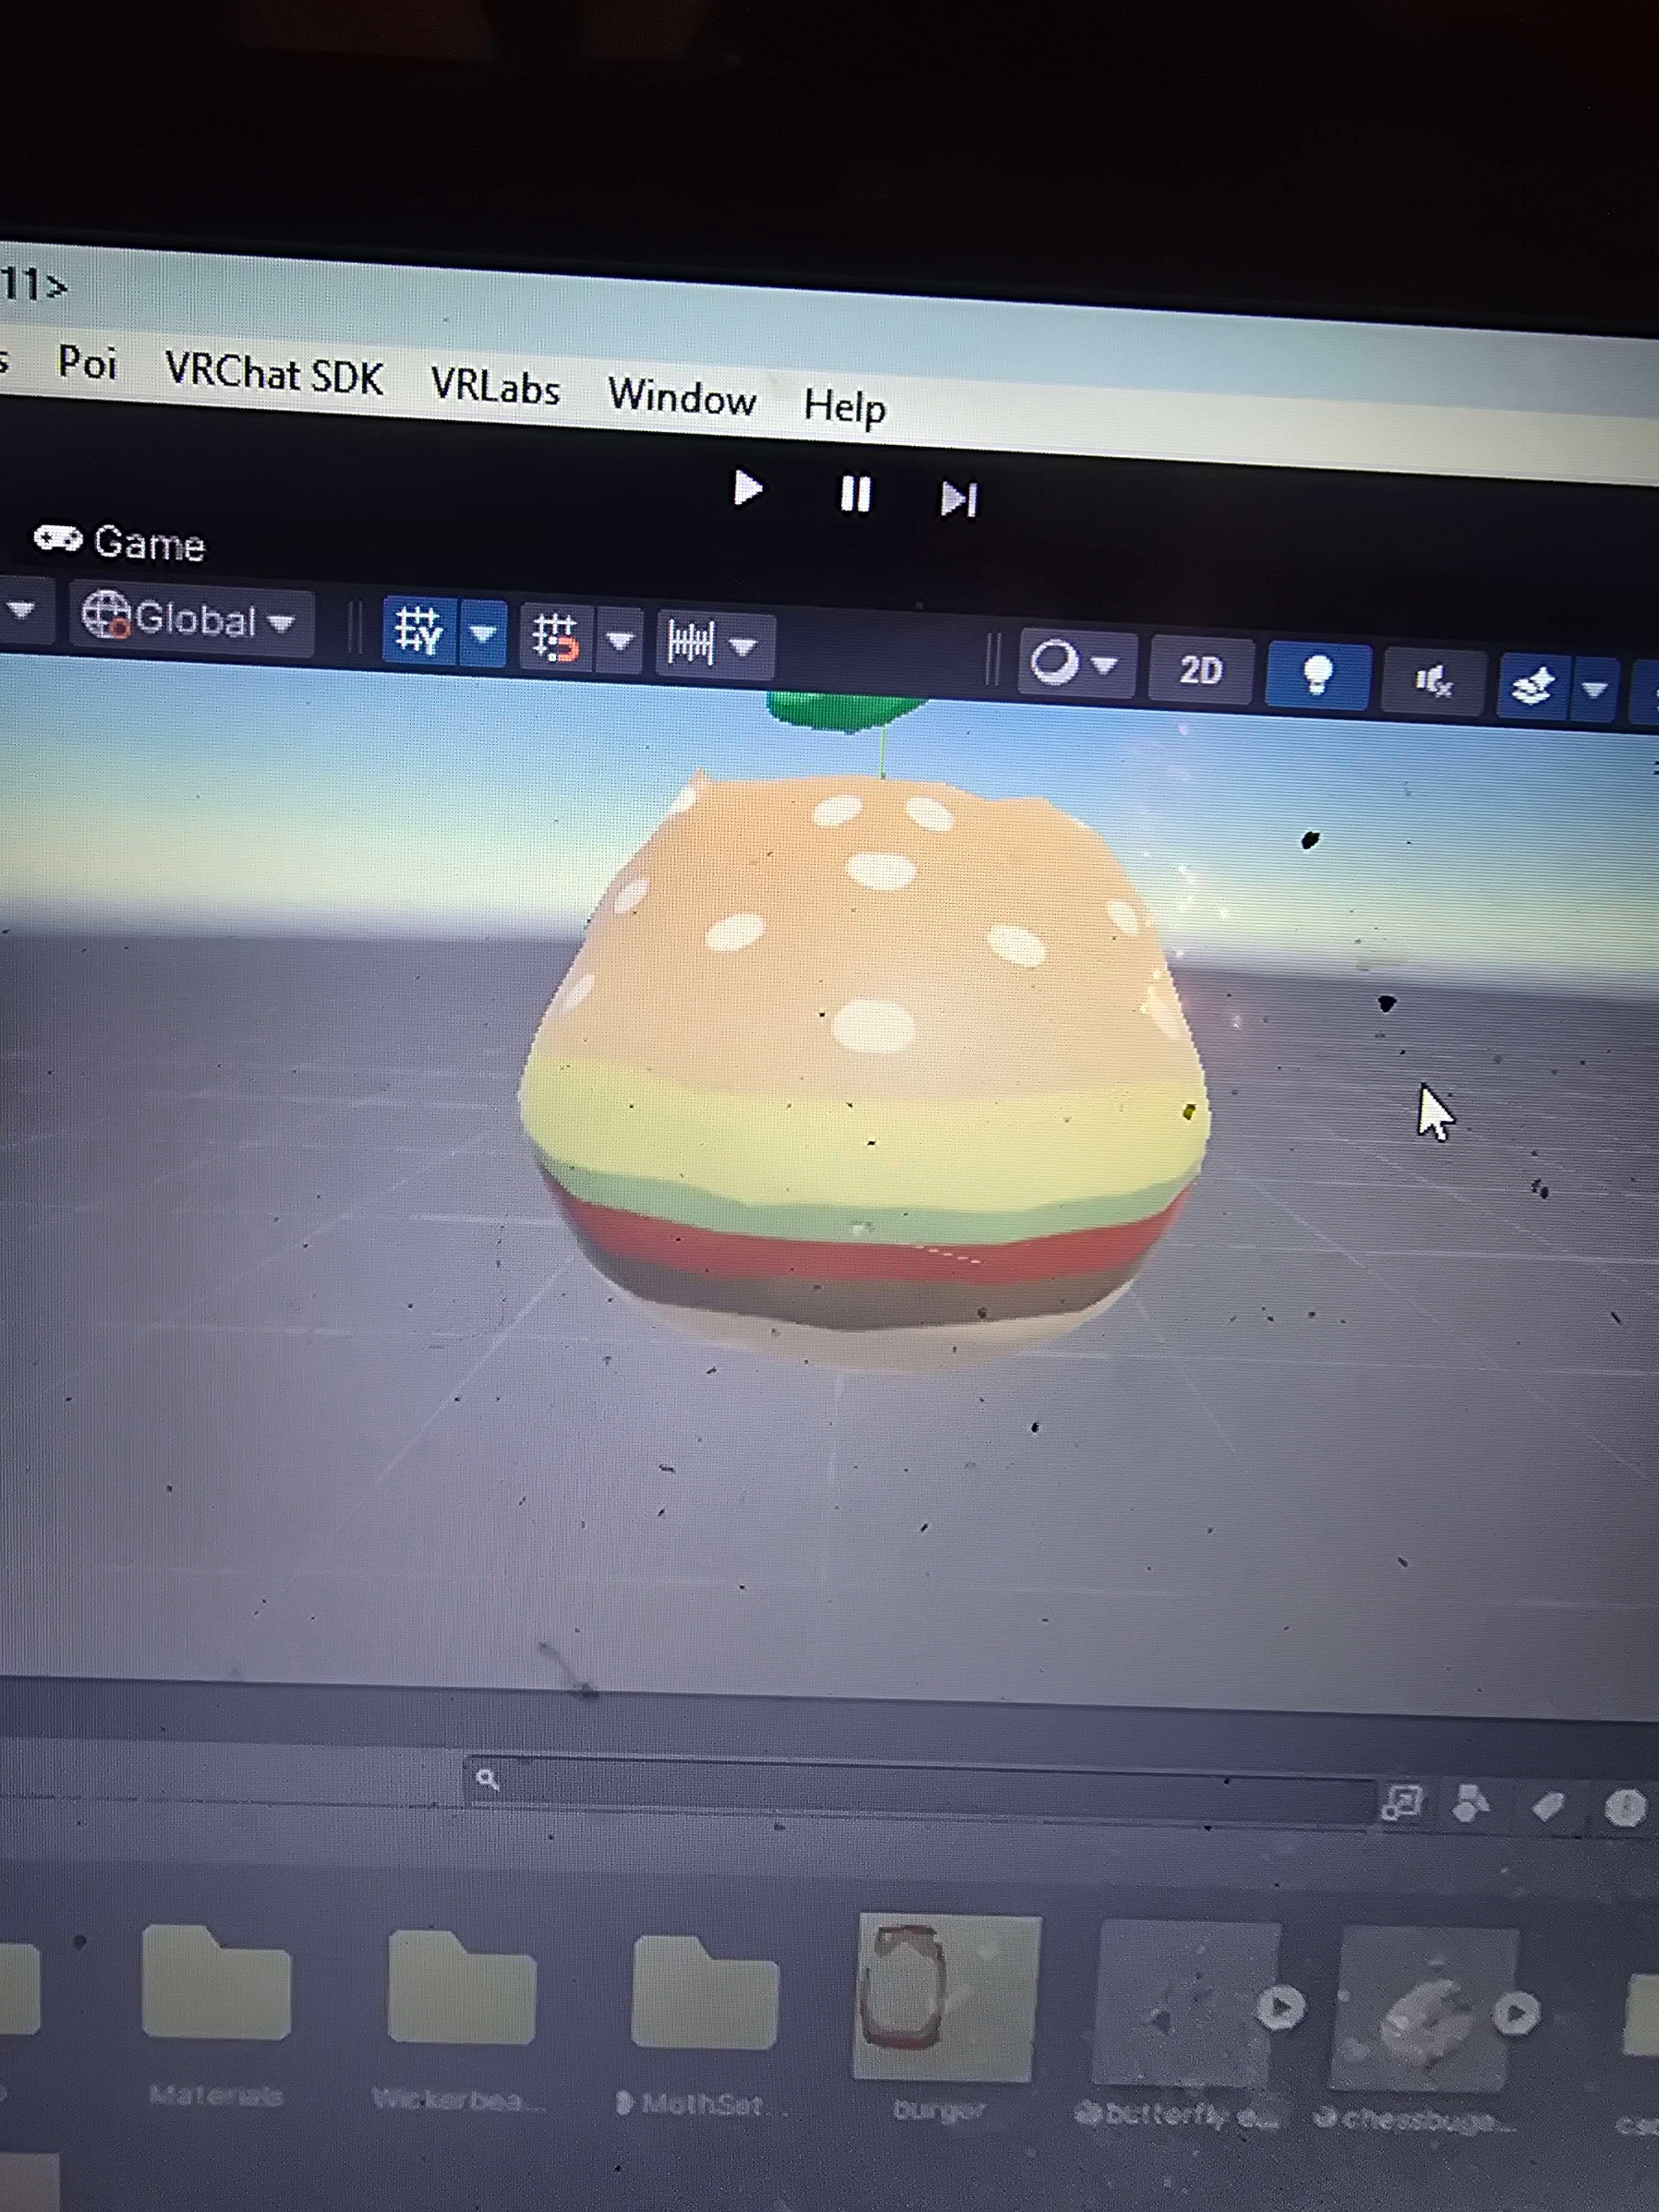Toggle 2D view mode
This screenshot has height=2212, width=1659.
tap(1200, 669)
